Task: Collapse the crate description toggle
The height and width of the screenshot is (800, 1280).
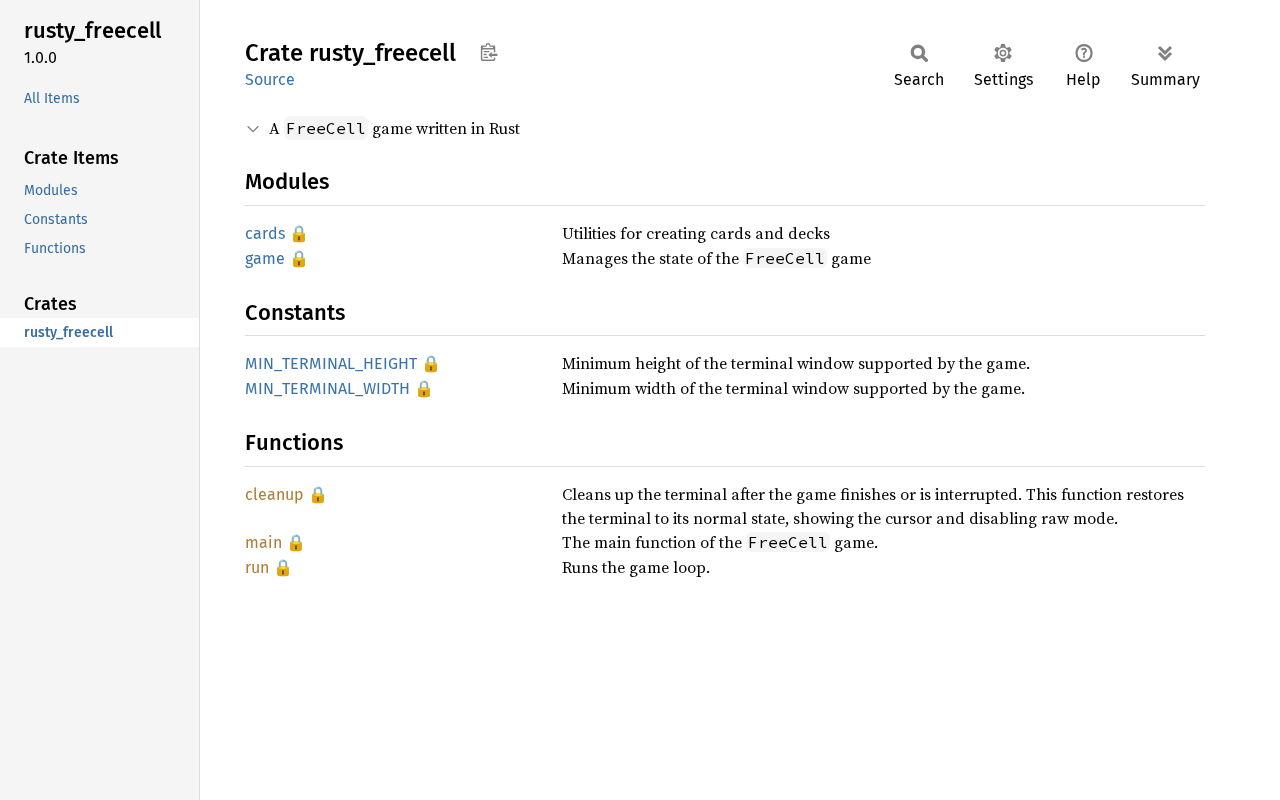Action: [x=253, y=129]
